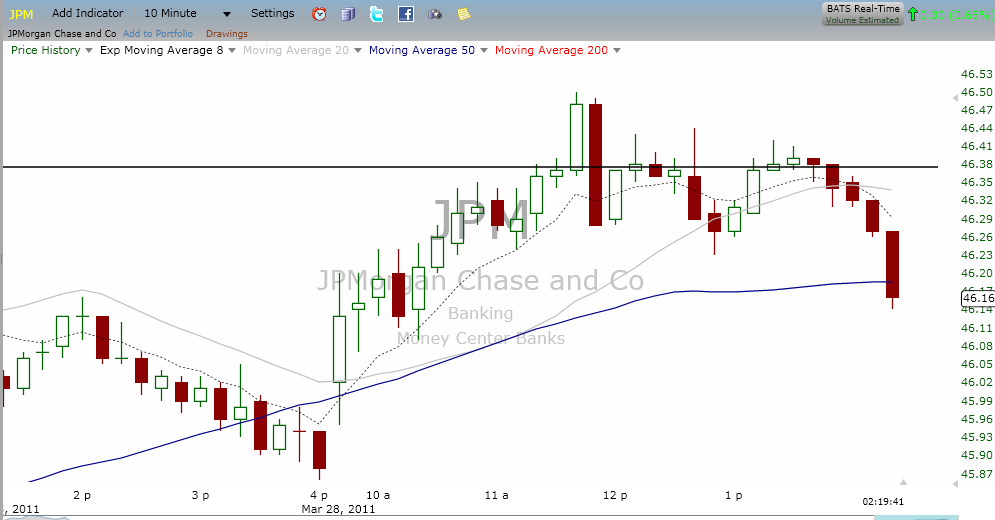Open the Settings menu
Viewport: 995px width, 520px height.
(x=273, y=14)
